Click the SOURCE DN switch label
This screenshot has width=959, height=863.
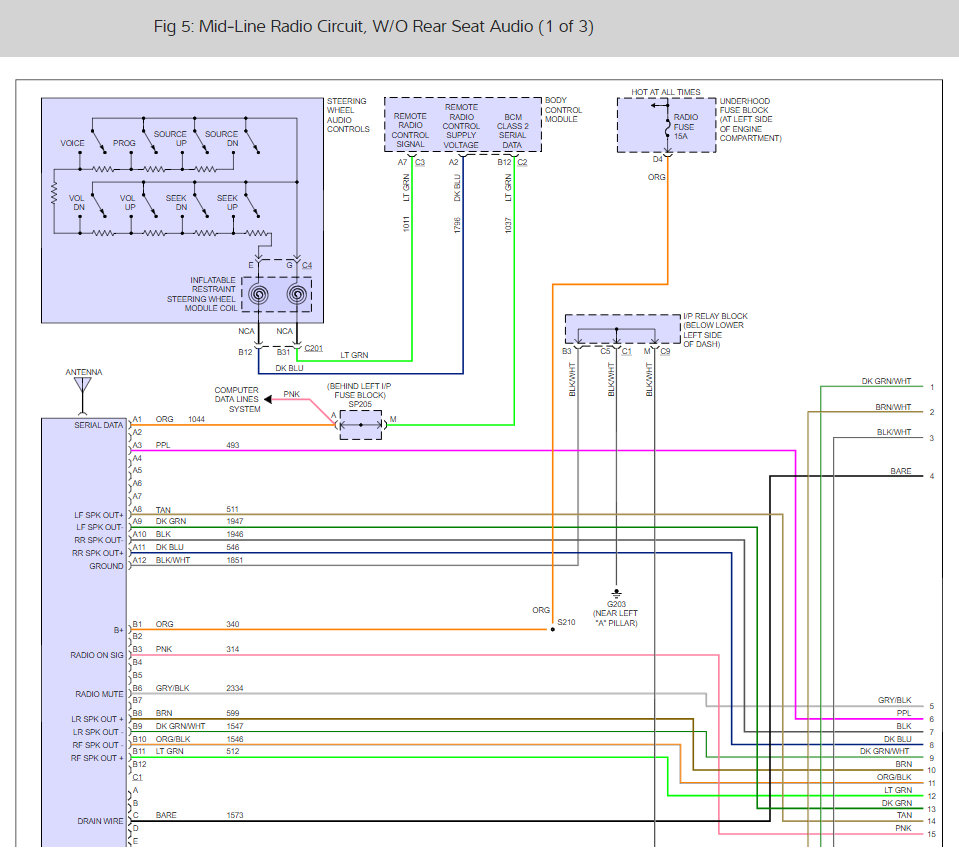click(x=221, y=138)
